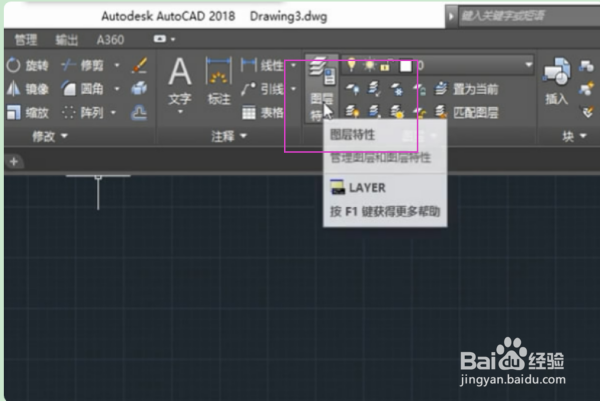The height and width of the screenshot is (401, 600).
Task: Open the layer list dropdown arrow
Action: pyautogui.click(x=528, y=65)
